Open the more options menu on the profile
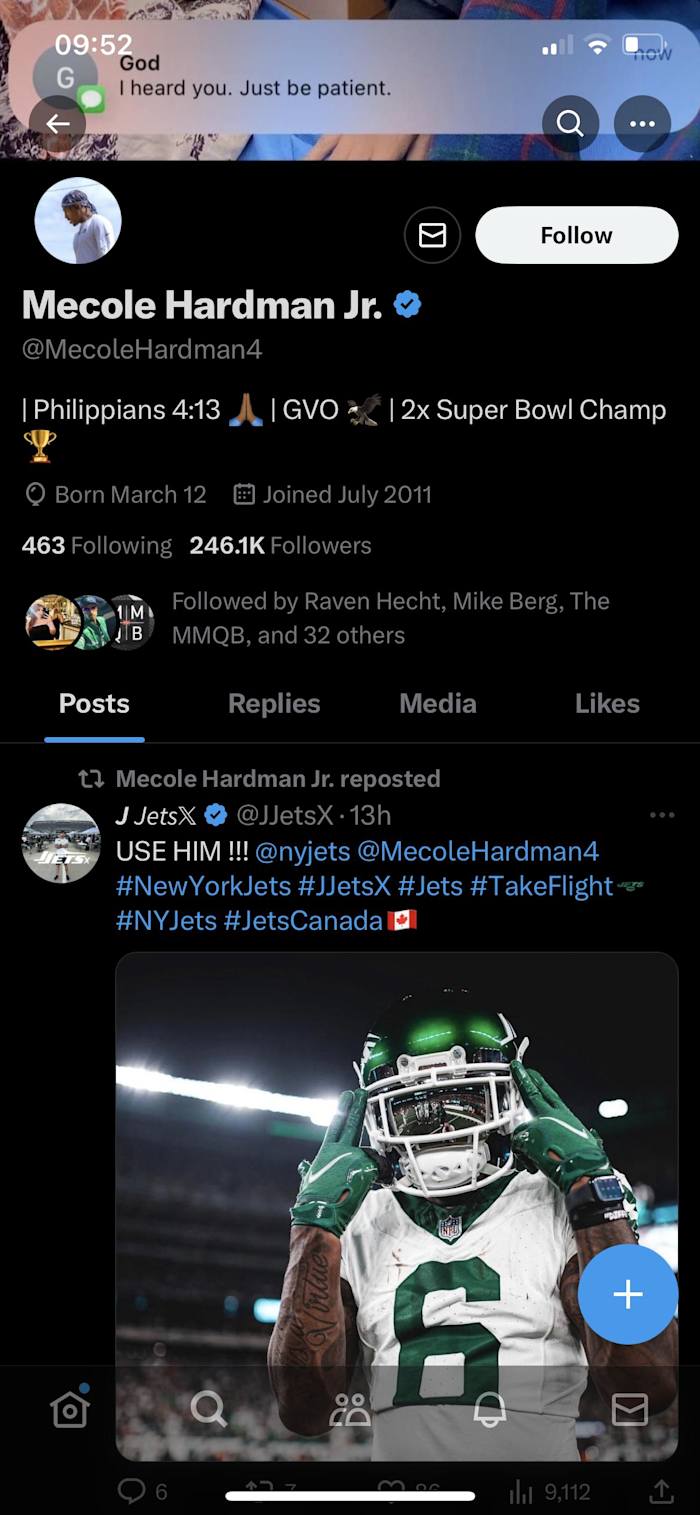The width and height of the screenshot is (700, 1515). [643, 124]
